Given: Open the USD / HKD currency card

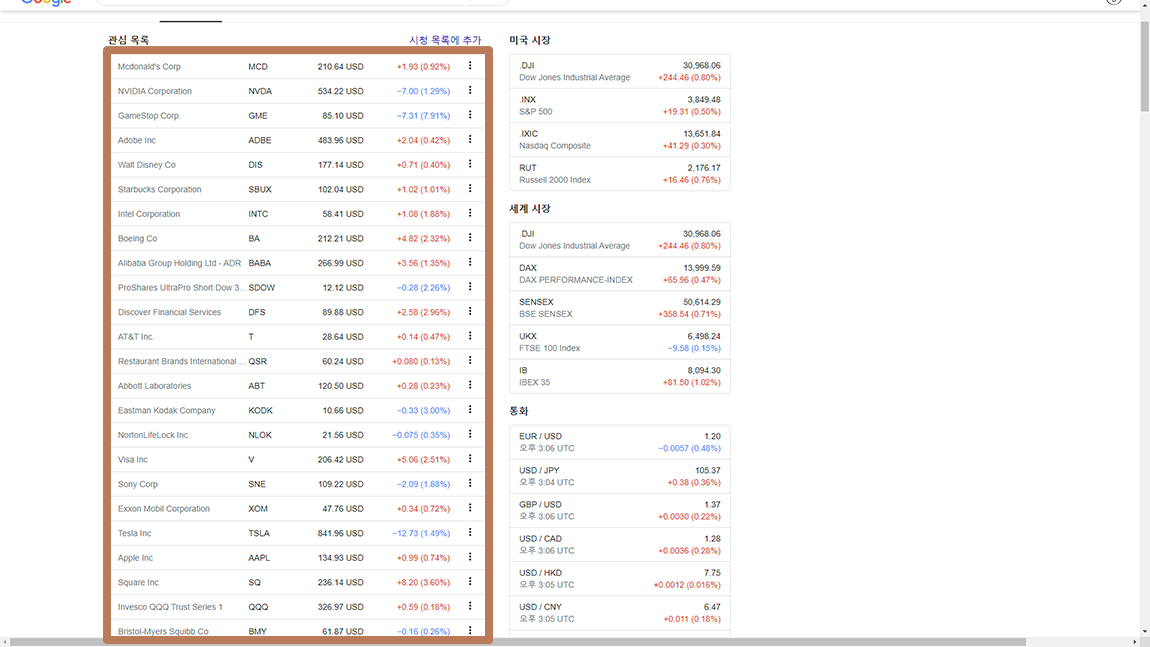Looking at the screenshot, I should 620,579.
